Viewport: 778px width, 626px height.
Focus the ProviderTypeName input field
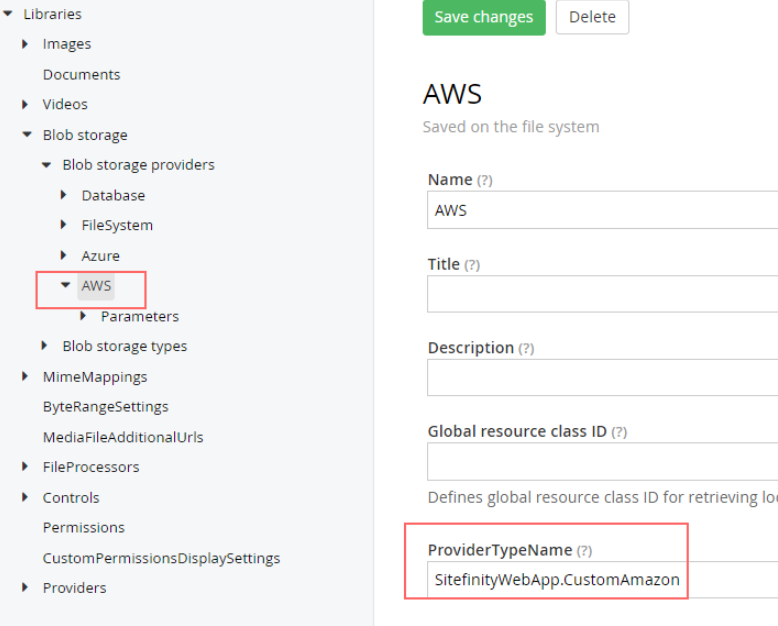coord(600,579)
